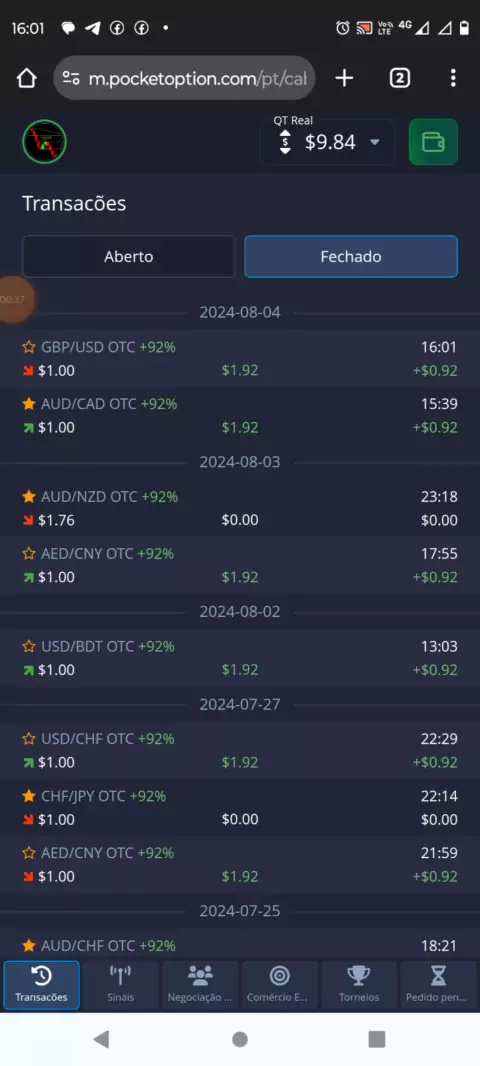Expand the QT Real balance dropdown arrow
Image resolution: width=480 pixels, height=1066 pixels.
tap(374, 142)
